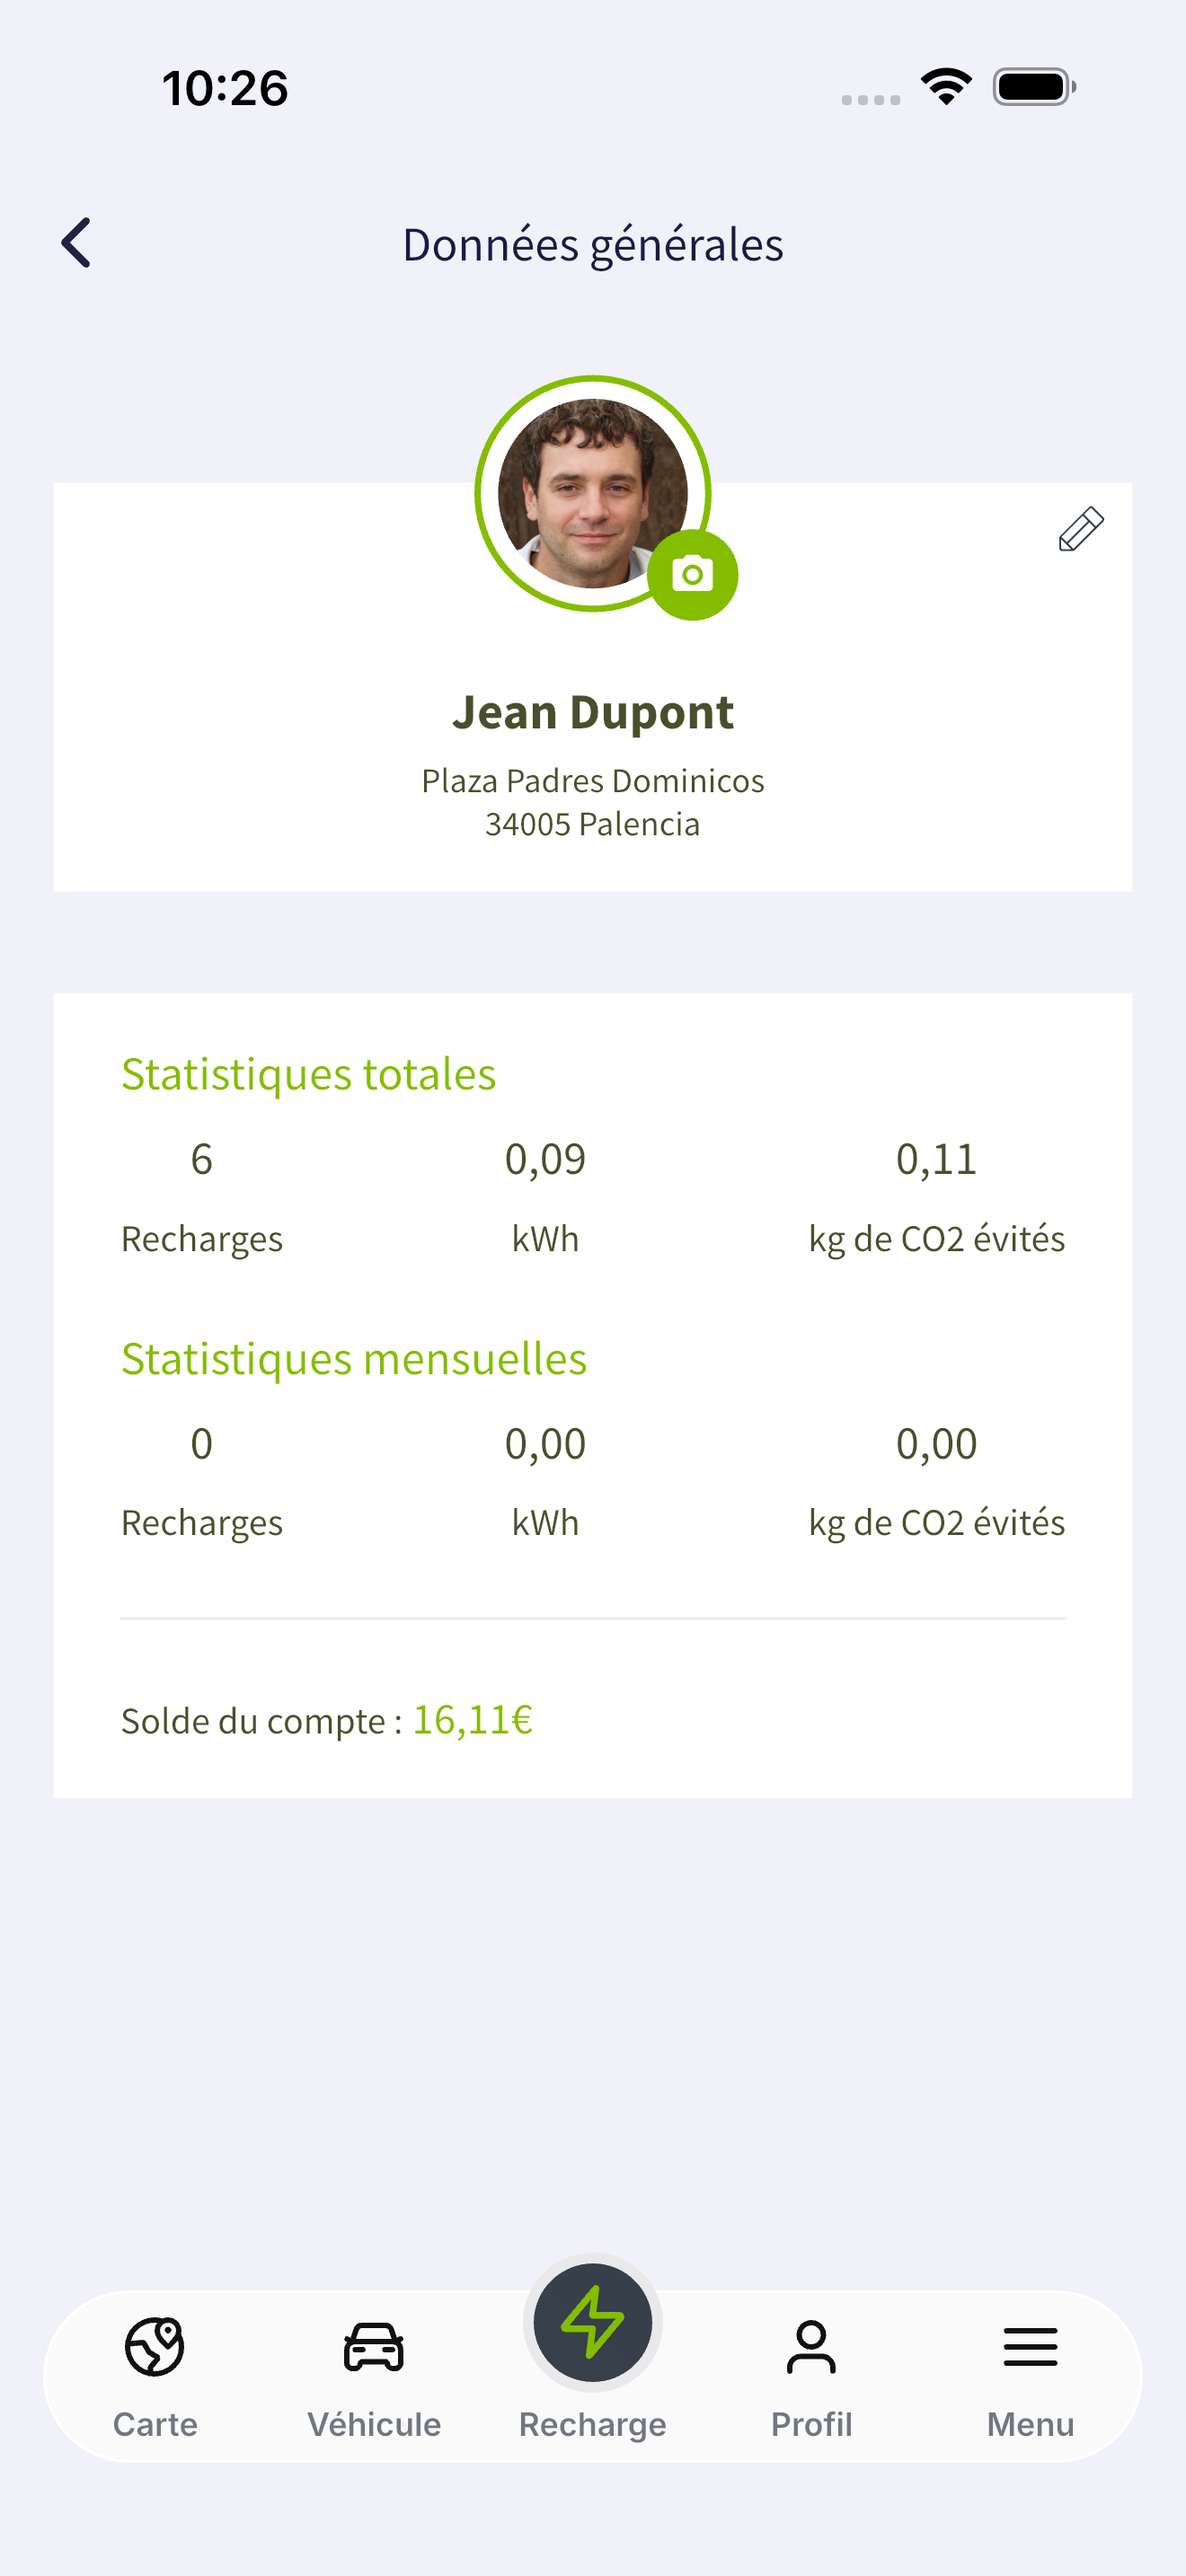1186x2576 pixels.
Task: Tap the Recharge lightning bolt button
Action: point(593,2322)
